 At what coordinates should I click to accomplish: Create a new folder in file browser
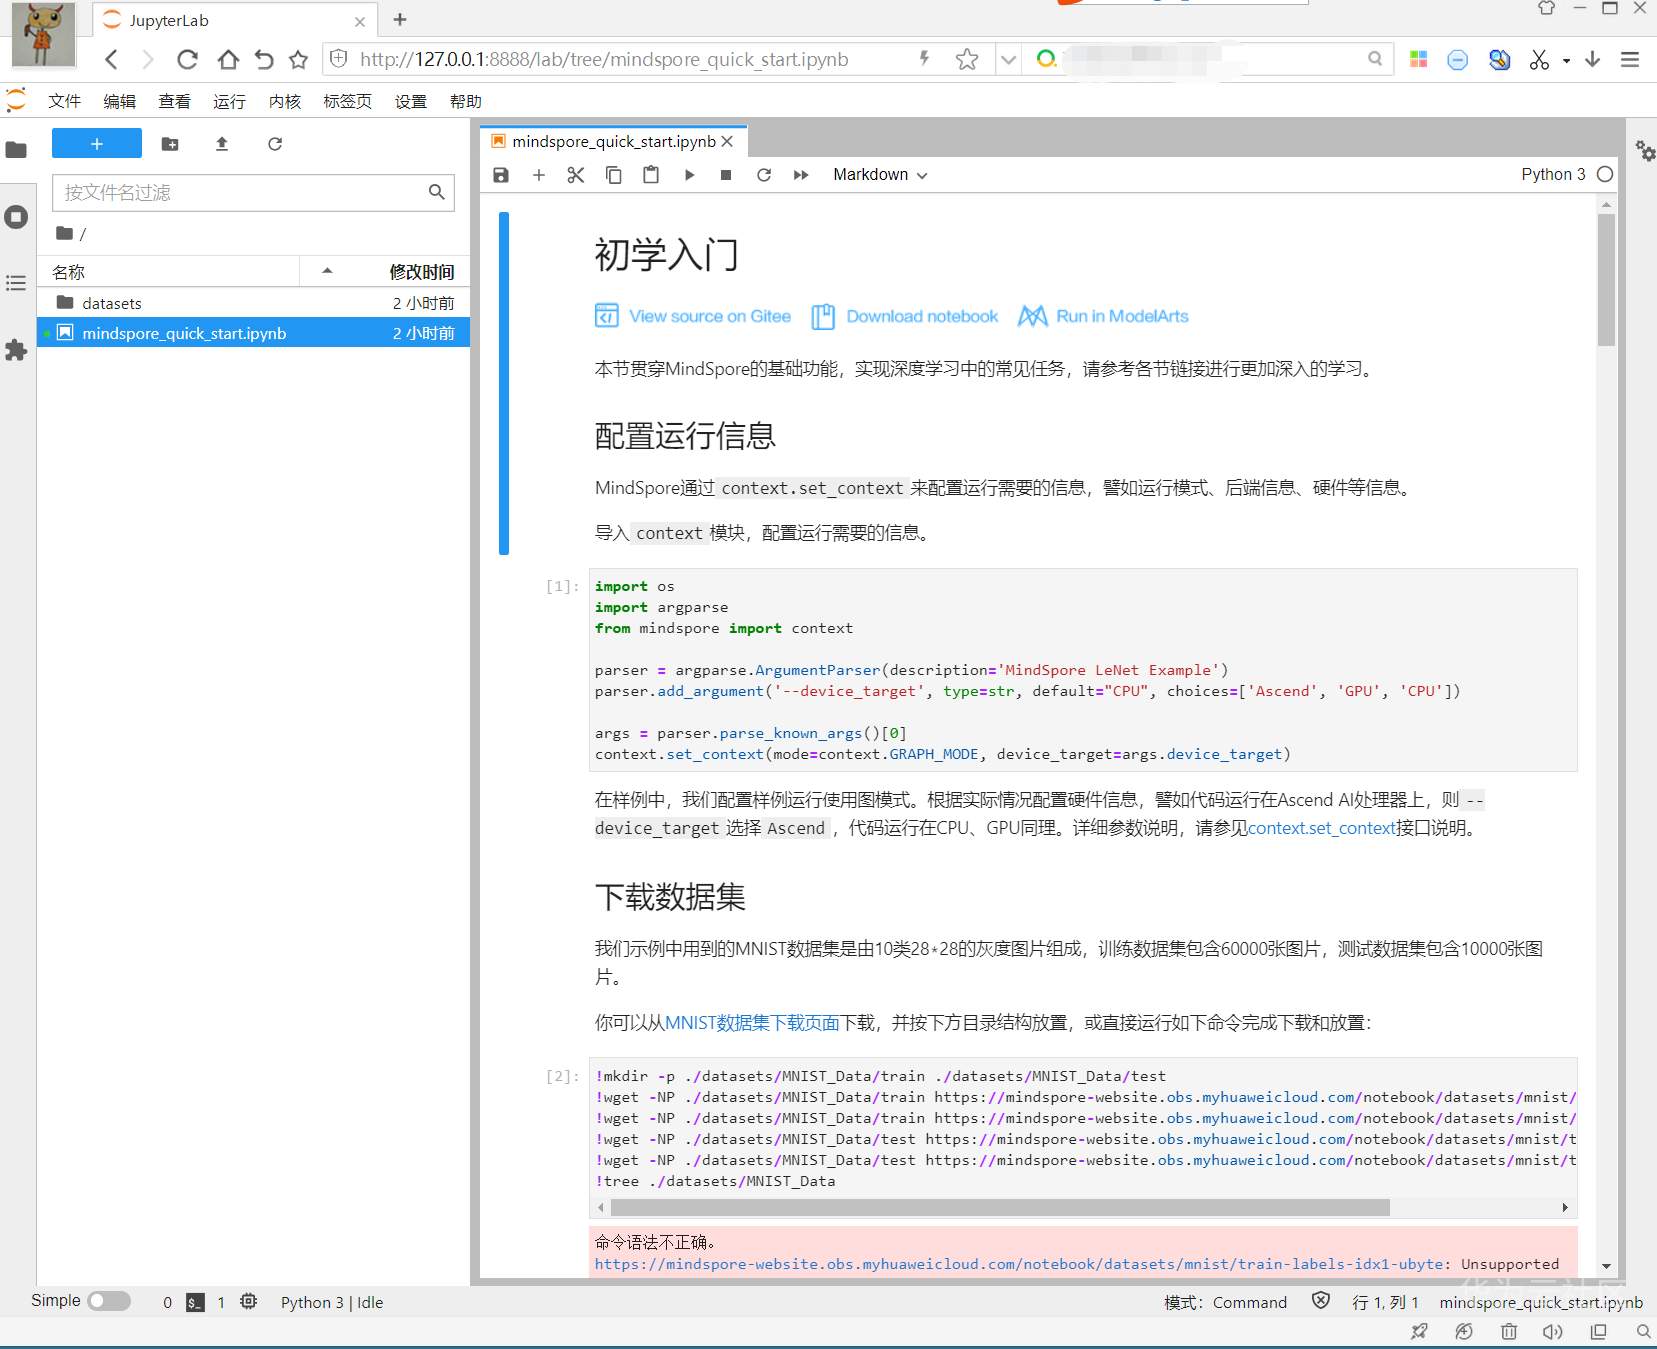[x=170, y=144]
